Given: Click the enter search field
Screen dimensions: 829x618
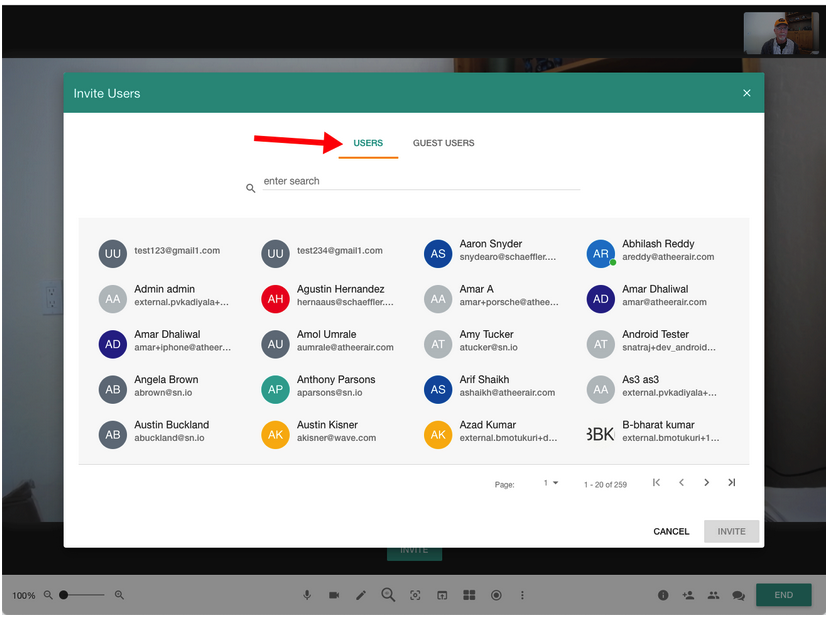Looking at the screenshot, I should (x=421, y=181).
